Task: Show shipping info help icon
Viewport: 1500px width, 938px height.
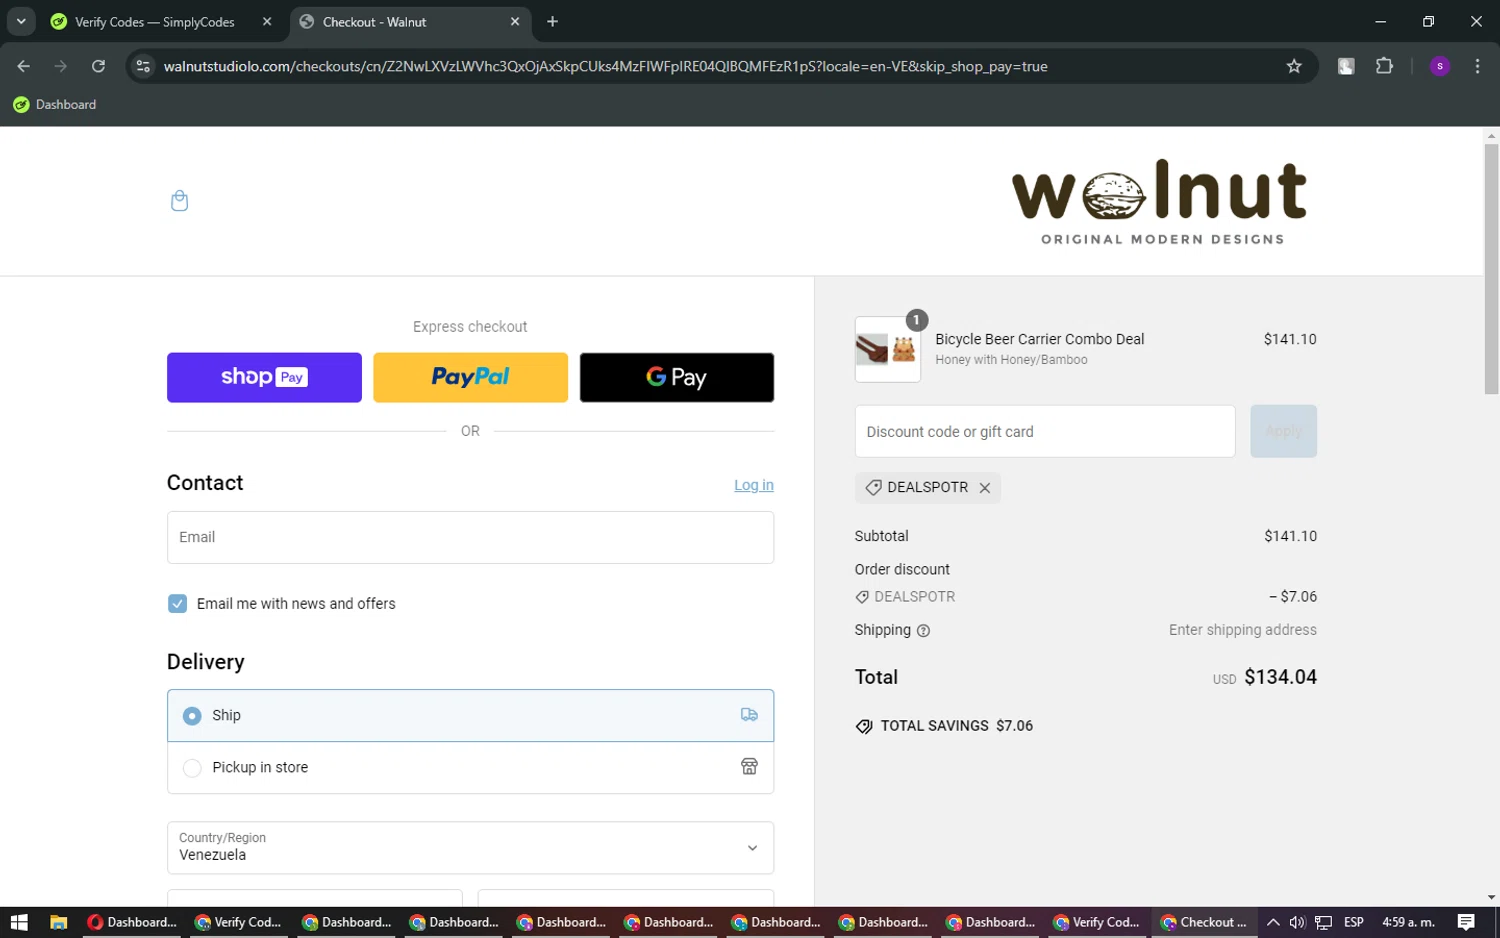Action: (923, 631)
